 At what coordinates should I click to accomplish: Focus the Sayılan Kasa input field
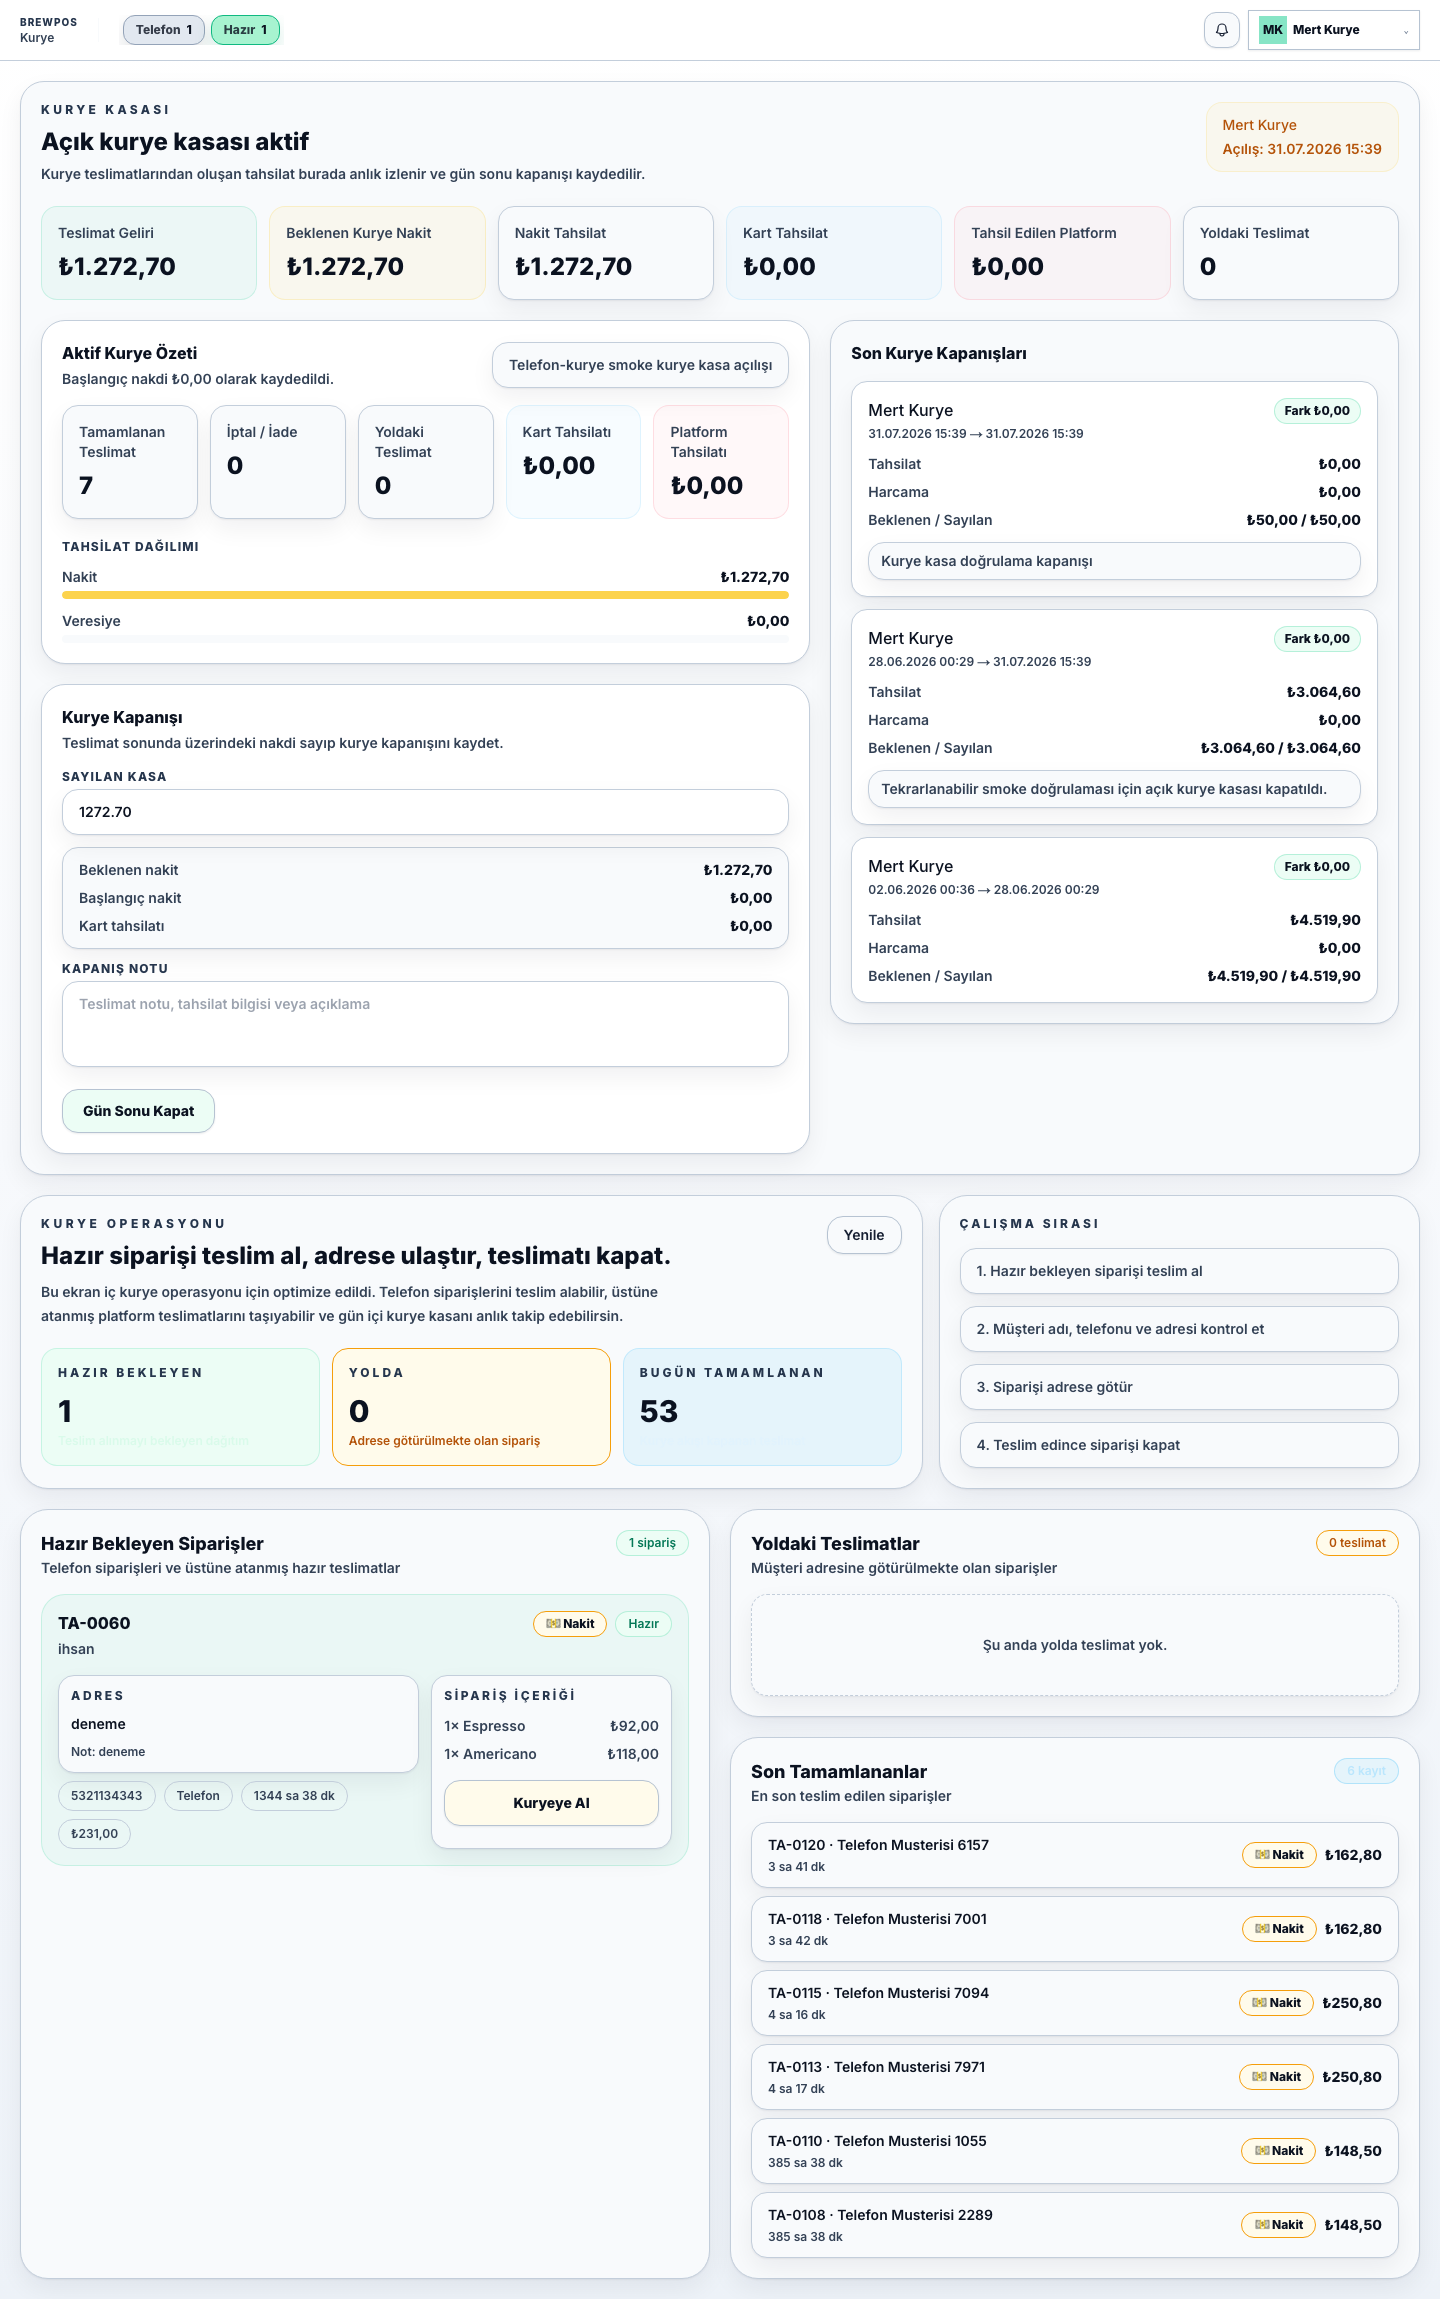(425, 812)
